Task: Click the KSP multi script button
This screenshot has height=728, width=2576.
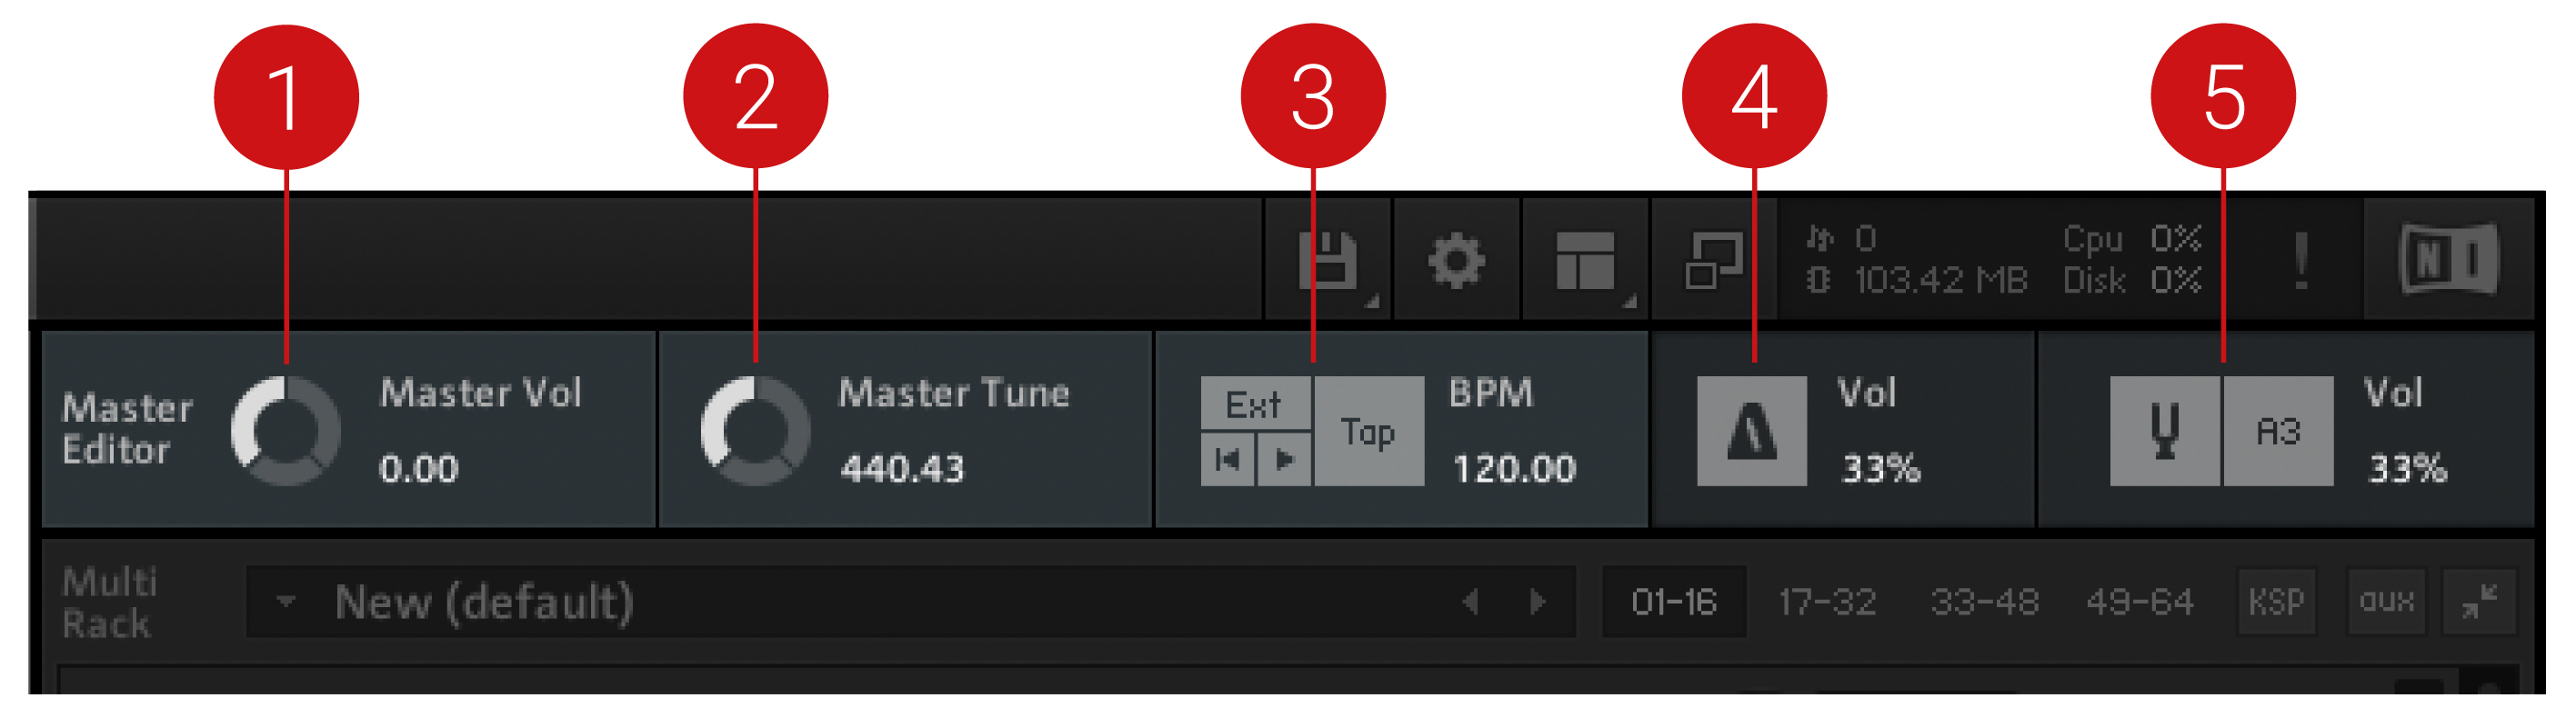Action: pyautogui.click(x=2276, y=602)
